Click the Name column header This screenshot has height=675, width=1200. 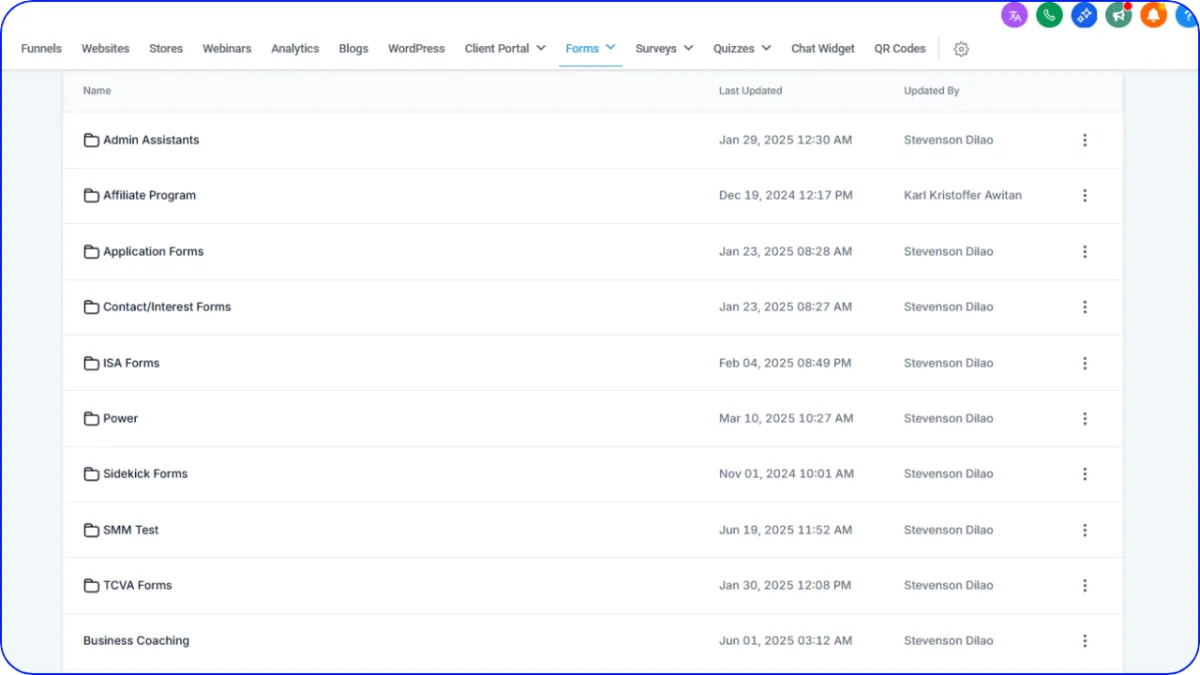[97, 91]
